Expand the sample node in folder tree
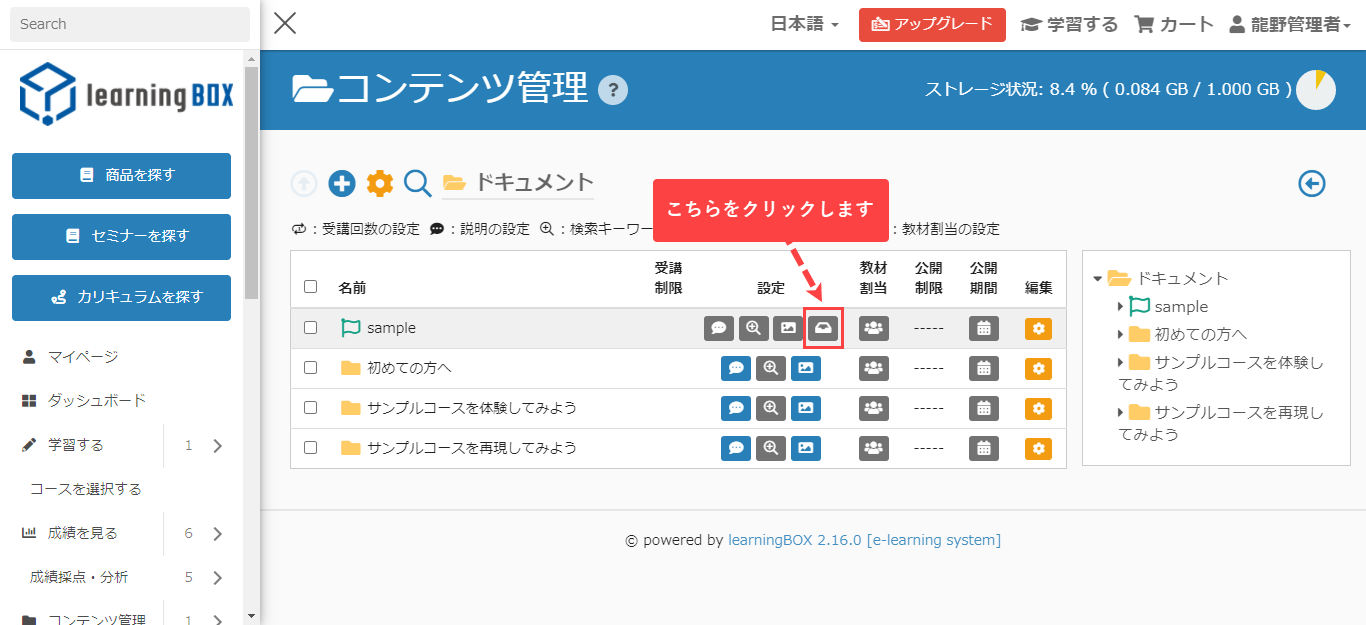This screenshot has width=1366, height=625. tap(1120, 307)
